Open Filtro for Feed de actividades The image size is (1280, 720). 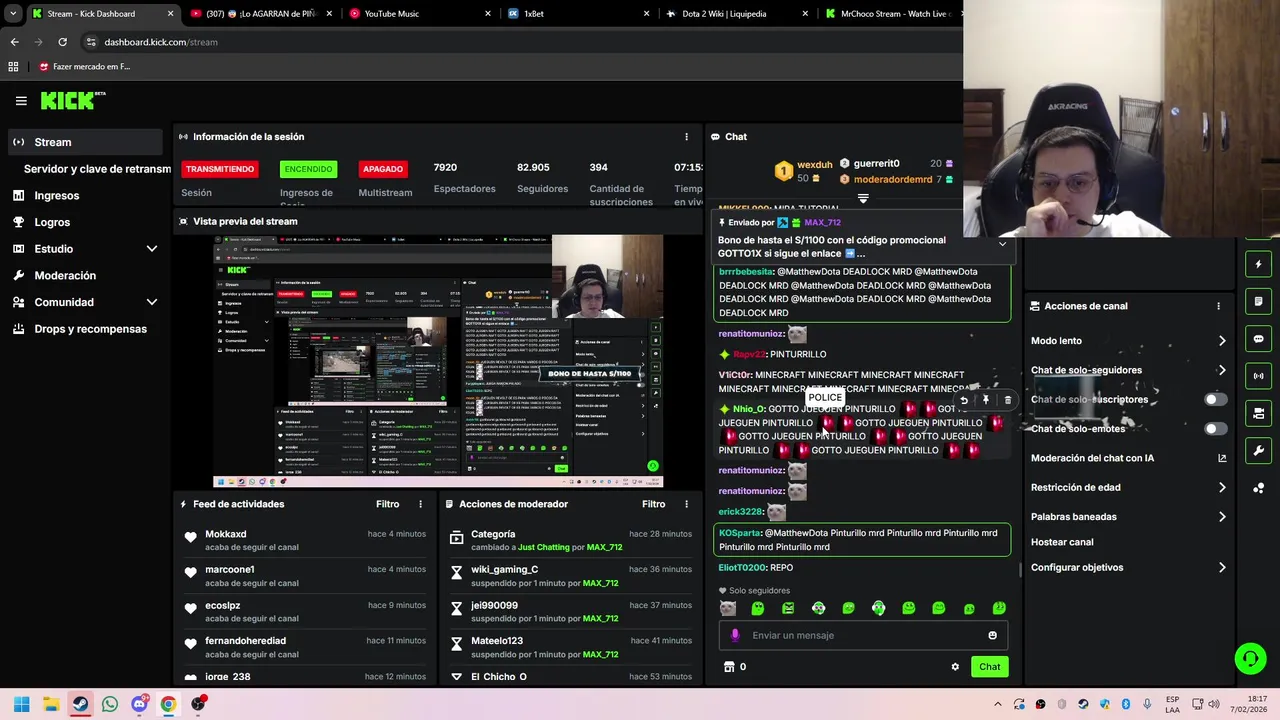click(x=387, y=504)
